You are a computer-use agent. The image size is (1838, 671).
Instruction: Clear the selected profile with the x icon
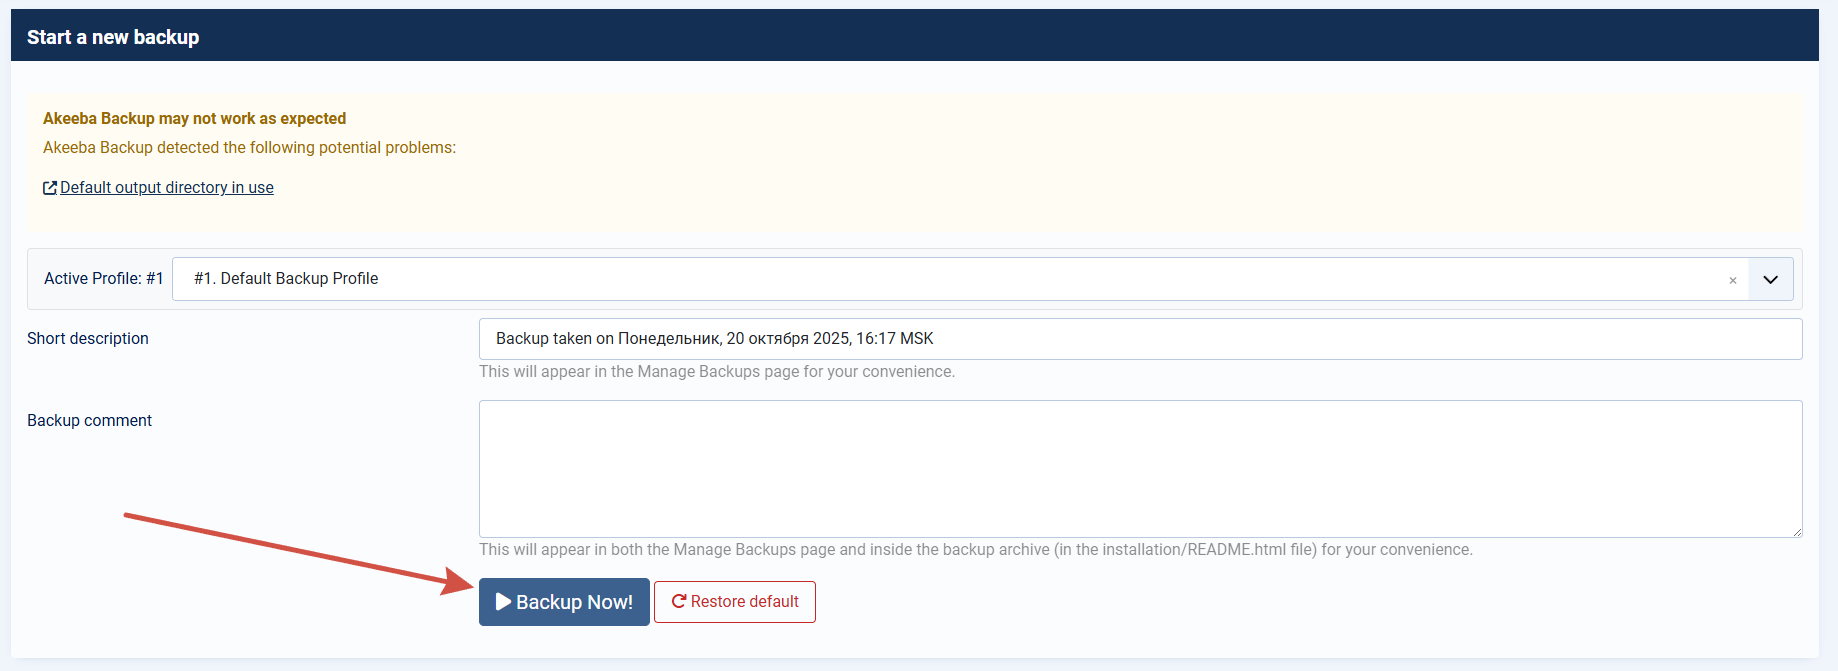(x=1733, y=281)
